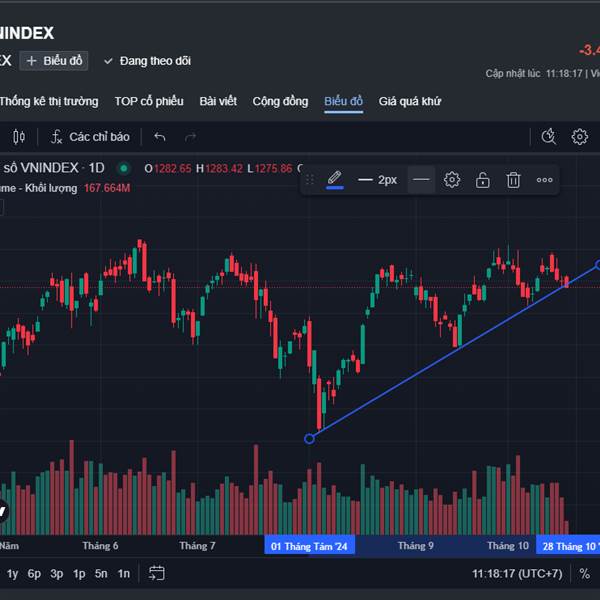Select the trend line end anchor point

coord(598,264)
